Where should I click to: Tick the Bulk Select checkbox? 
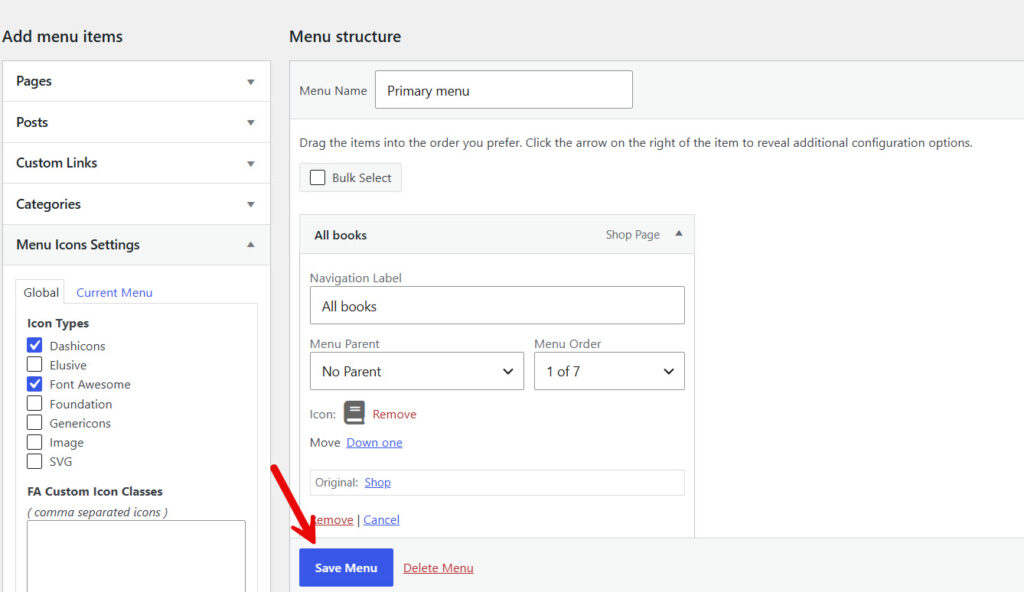[x=317, y=178]
